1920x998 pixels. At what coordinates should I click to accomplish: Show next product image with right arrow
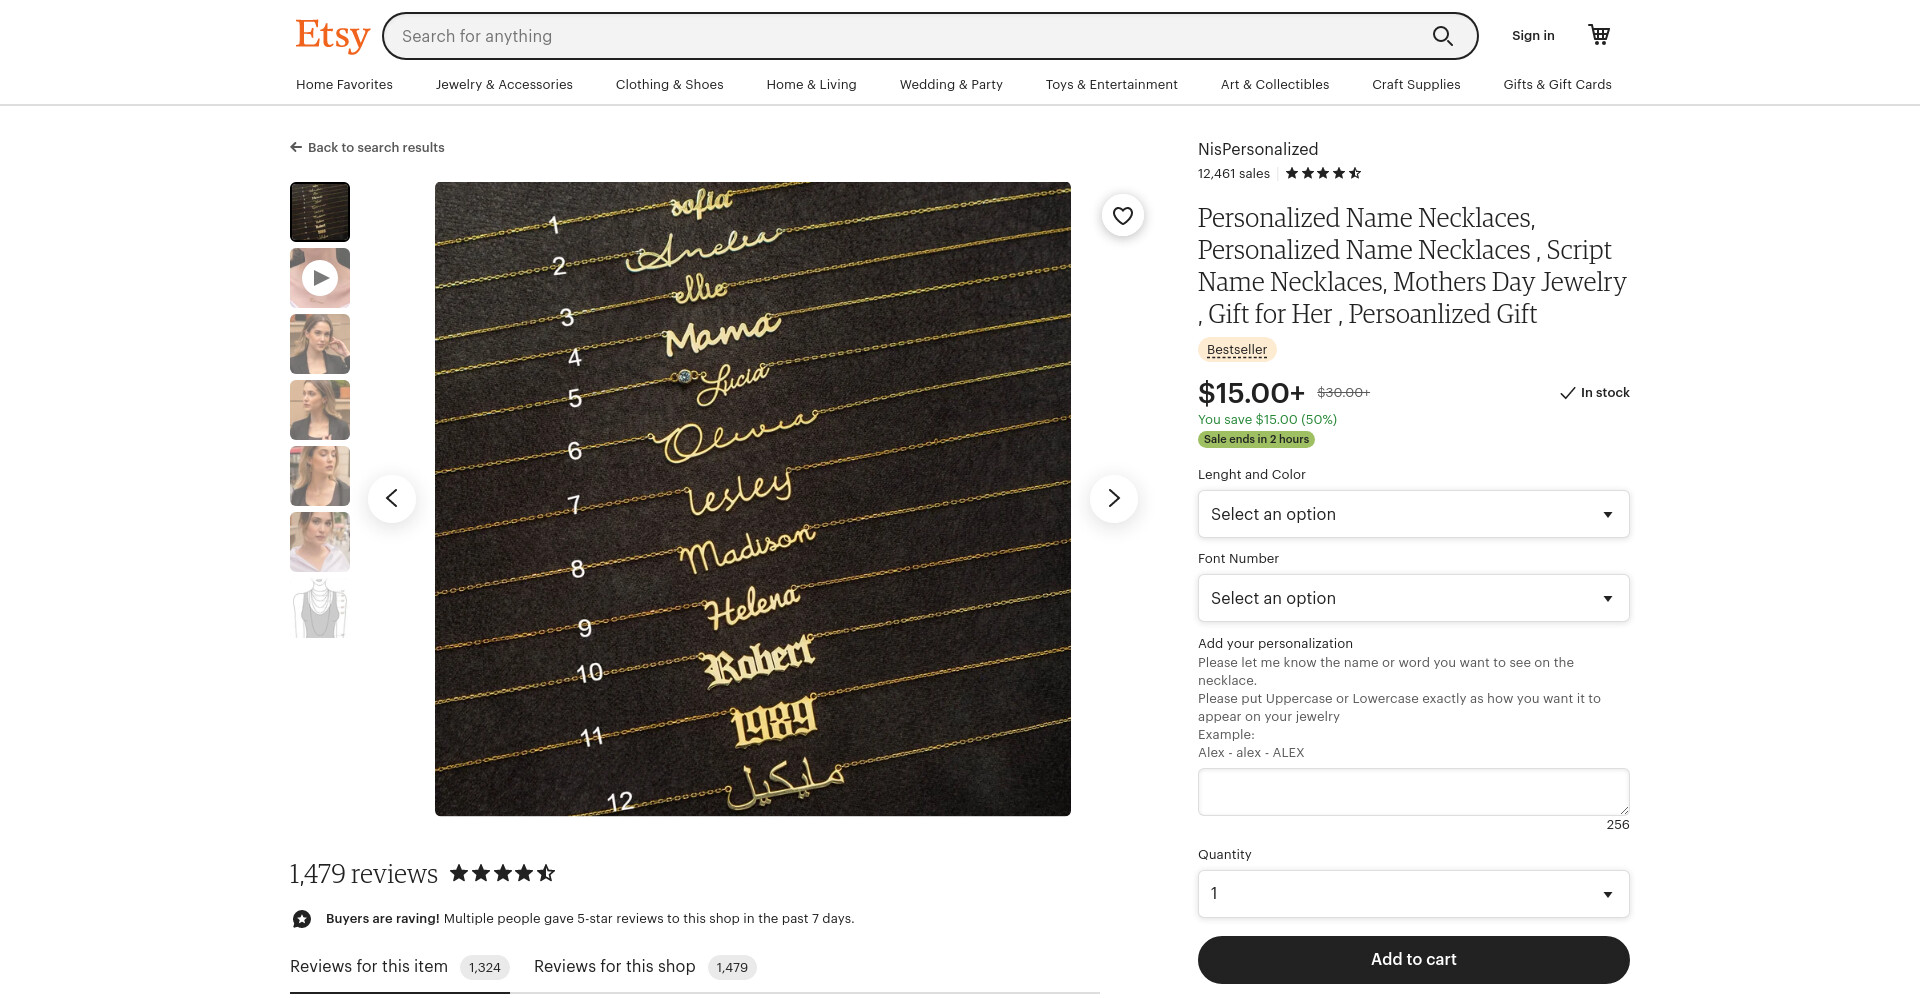pos(1114,498)
